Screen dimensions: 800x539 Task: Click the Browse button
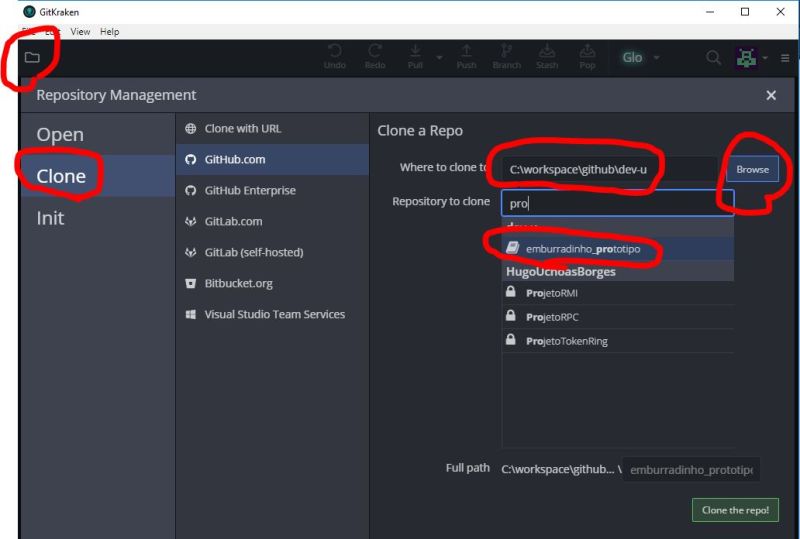pos(753,169)
